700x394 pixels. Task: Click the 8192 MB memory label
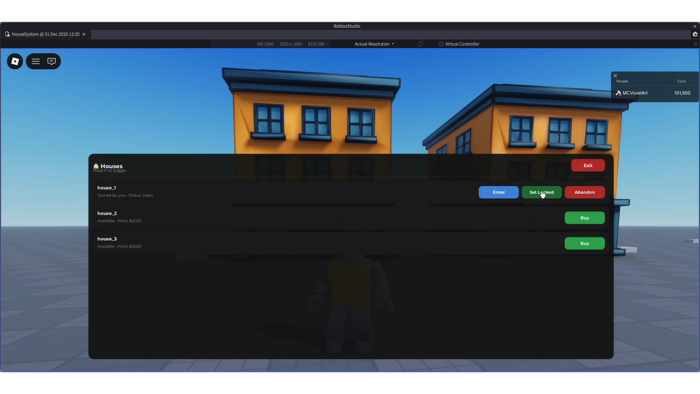316,44
